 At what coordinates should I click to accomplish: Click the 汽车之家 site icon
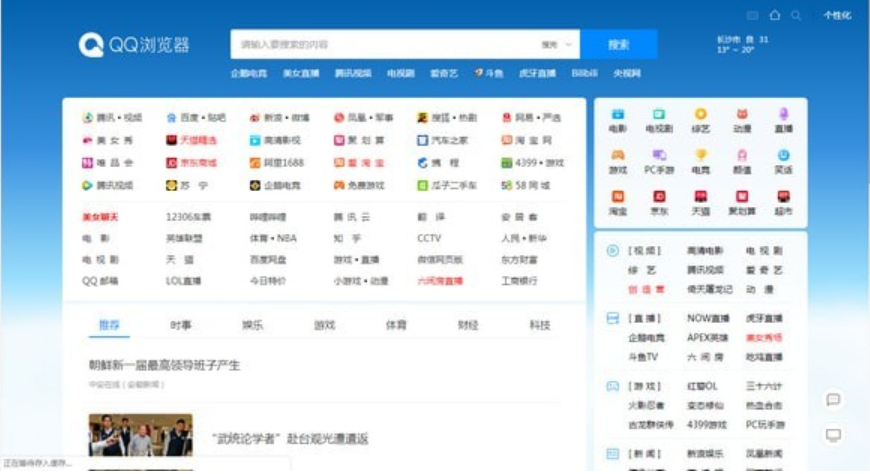pos(422,140)
